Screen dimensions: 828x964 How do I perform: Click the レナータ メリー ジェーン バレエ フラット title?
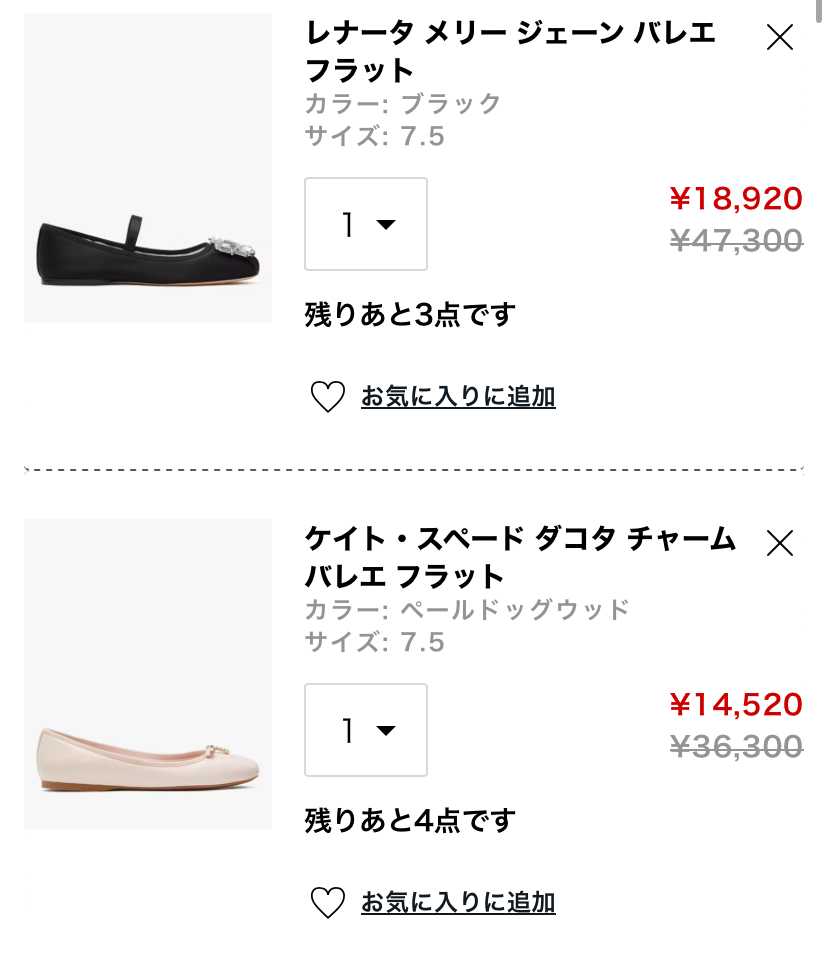coord(510,51)
